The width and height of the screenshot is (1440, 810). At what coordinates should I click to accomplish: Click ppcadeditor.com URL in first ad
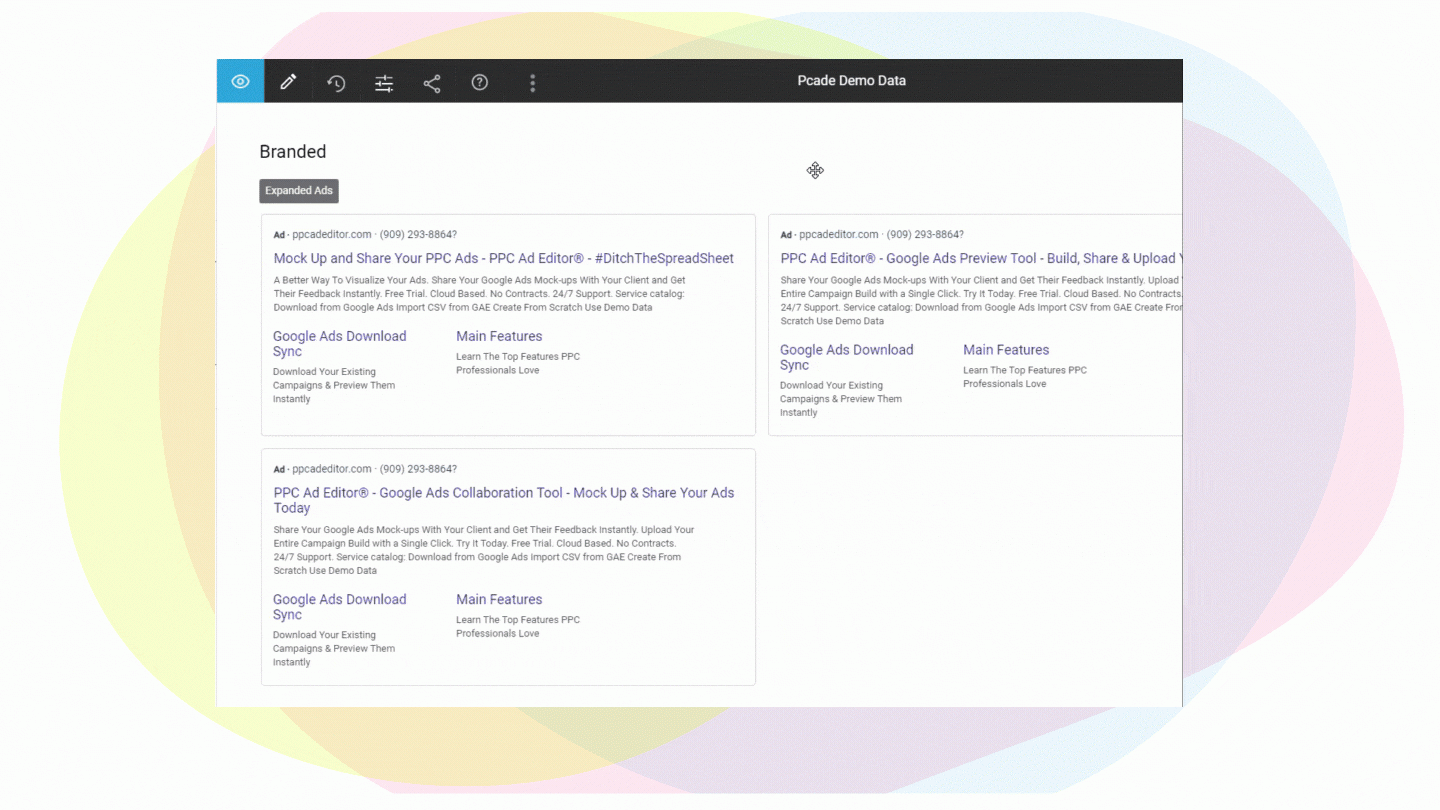click(x=332, y=234)
